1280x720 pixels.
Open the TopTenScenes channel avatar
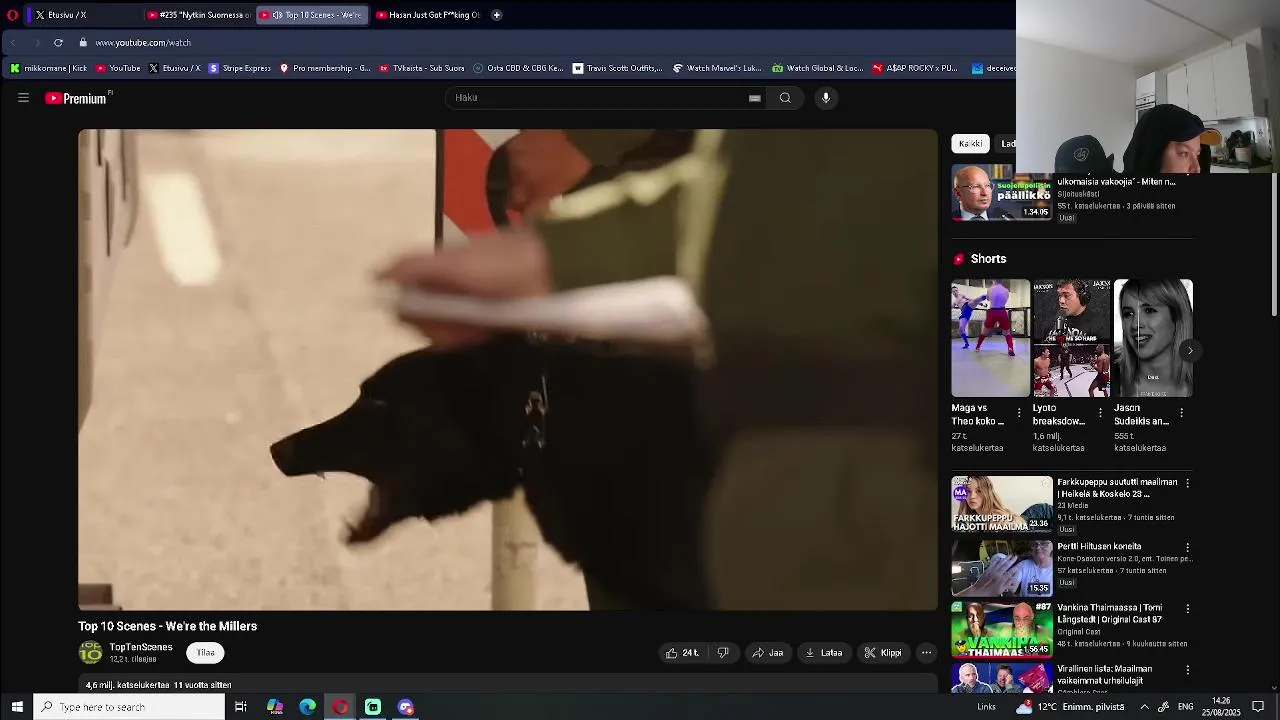click(x=91, y=653)
